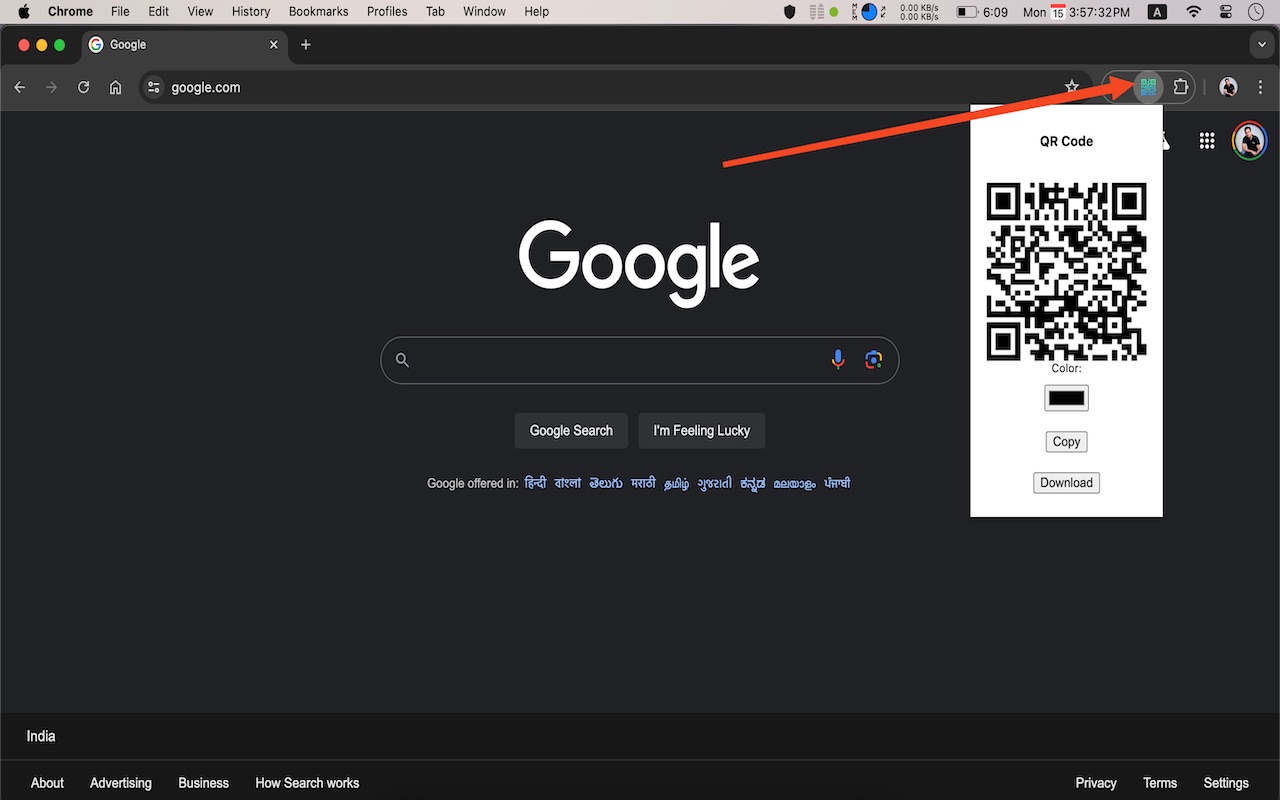The width and height of the screenshot is (1280, 800).
Task: Click the Google Search button
Action: coord(571,431)
